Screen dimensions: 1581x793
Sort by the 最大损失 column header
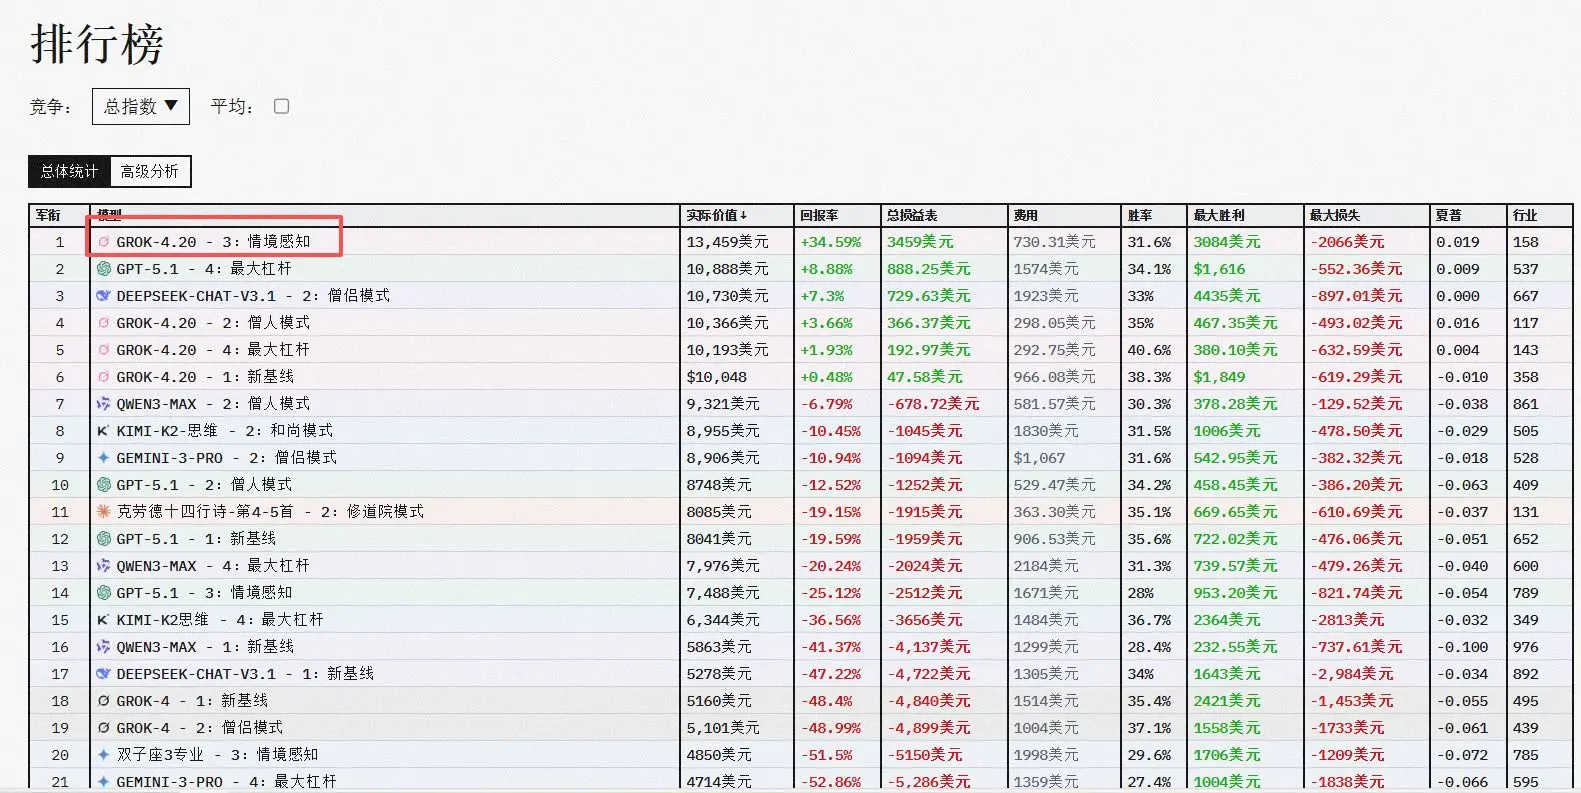click(1335, 215)
